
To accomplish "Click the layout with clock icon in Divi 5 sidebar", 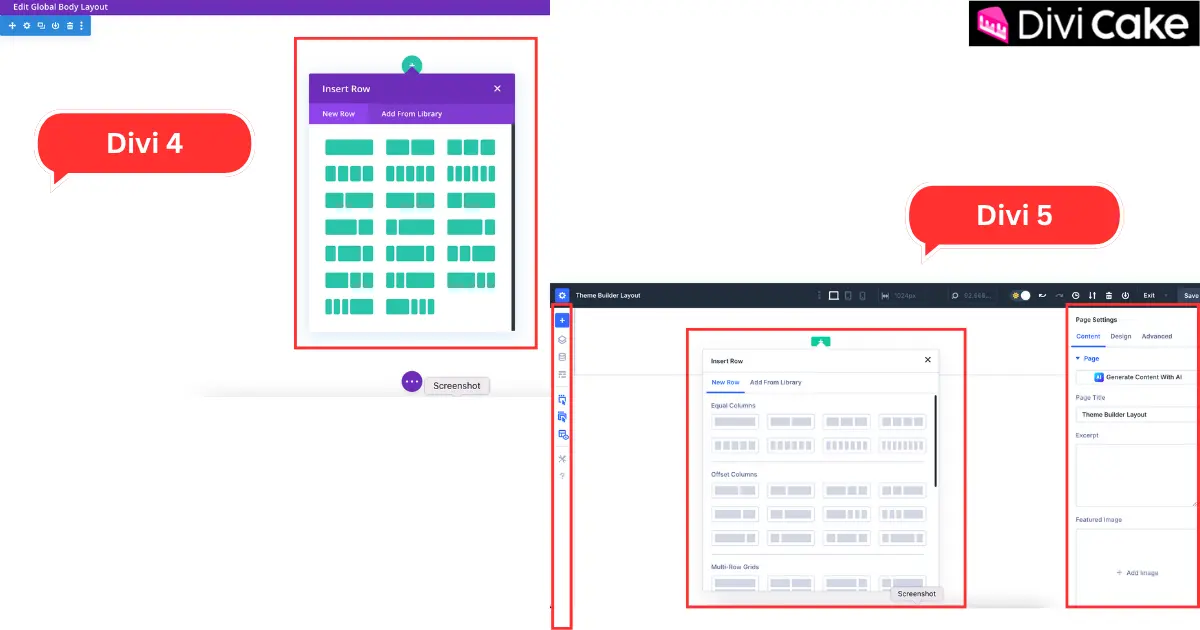I will click(562, 434).
